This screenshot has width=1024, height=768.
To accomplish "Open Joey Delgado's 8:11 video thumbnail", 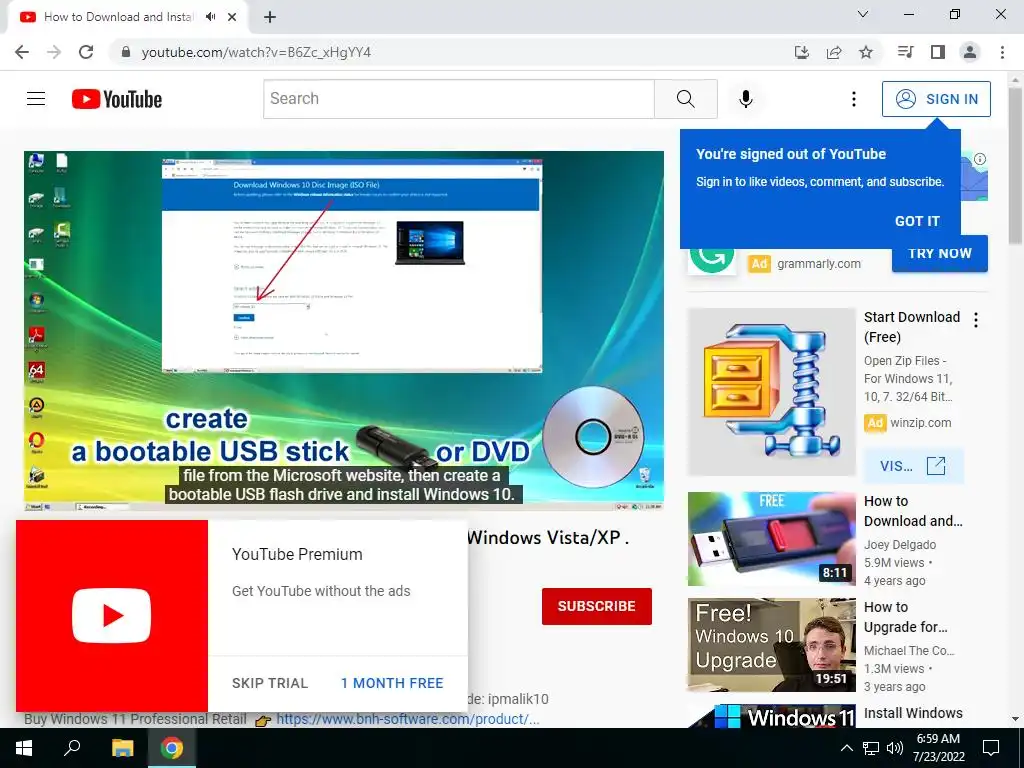I will click(x=771, y=539).
